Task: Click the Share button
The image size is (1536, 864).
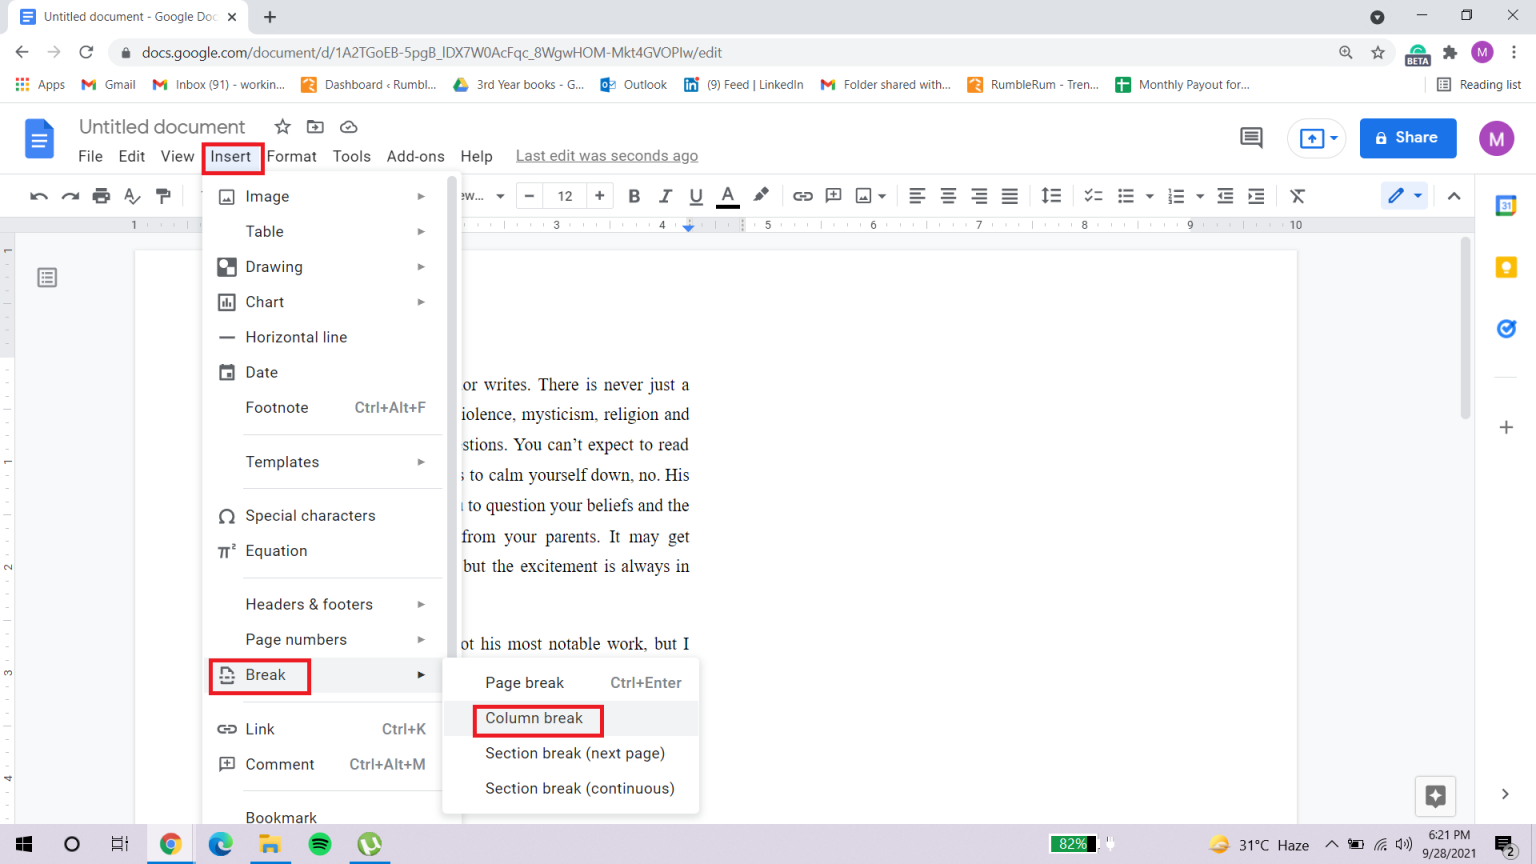Action: (x=1408, y=138)
